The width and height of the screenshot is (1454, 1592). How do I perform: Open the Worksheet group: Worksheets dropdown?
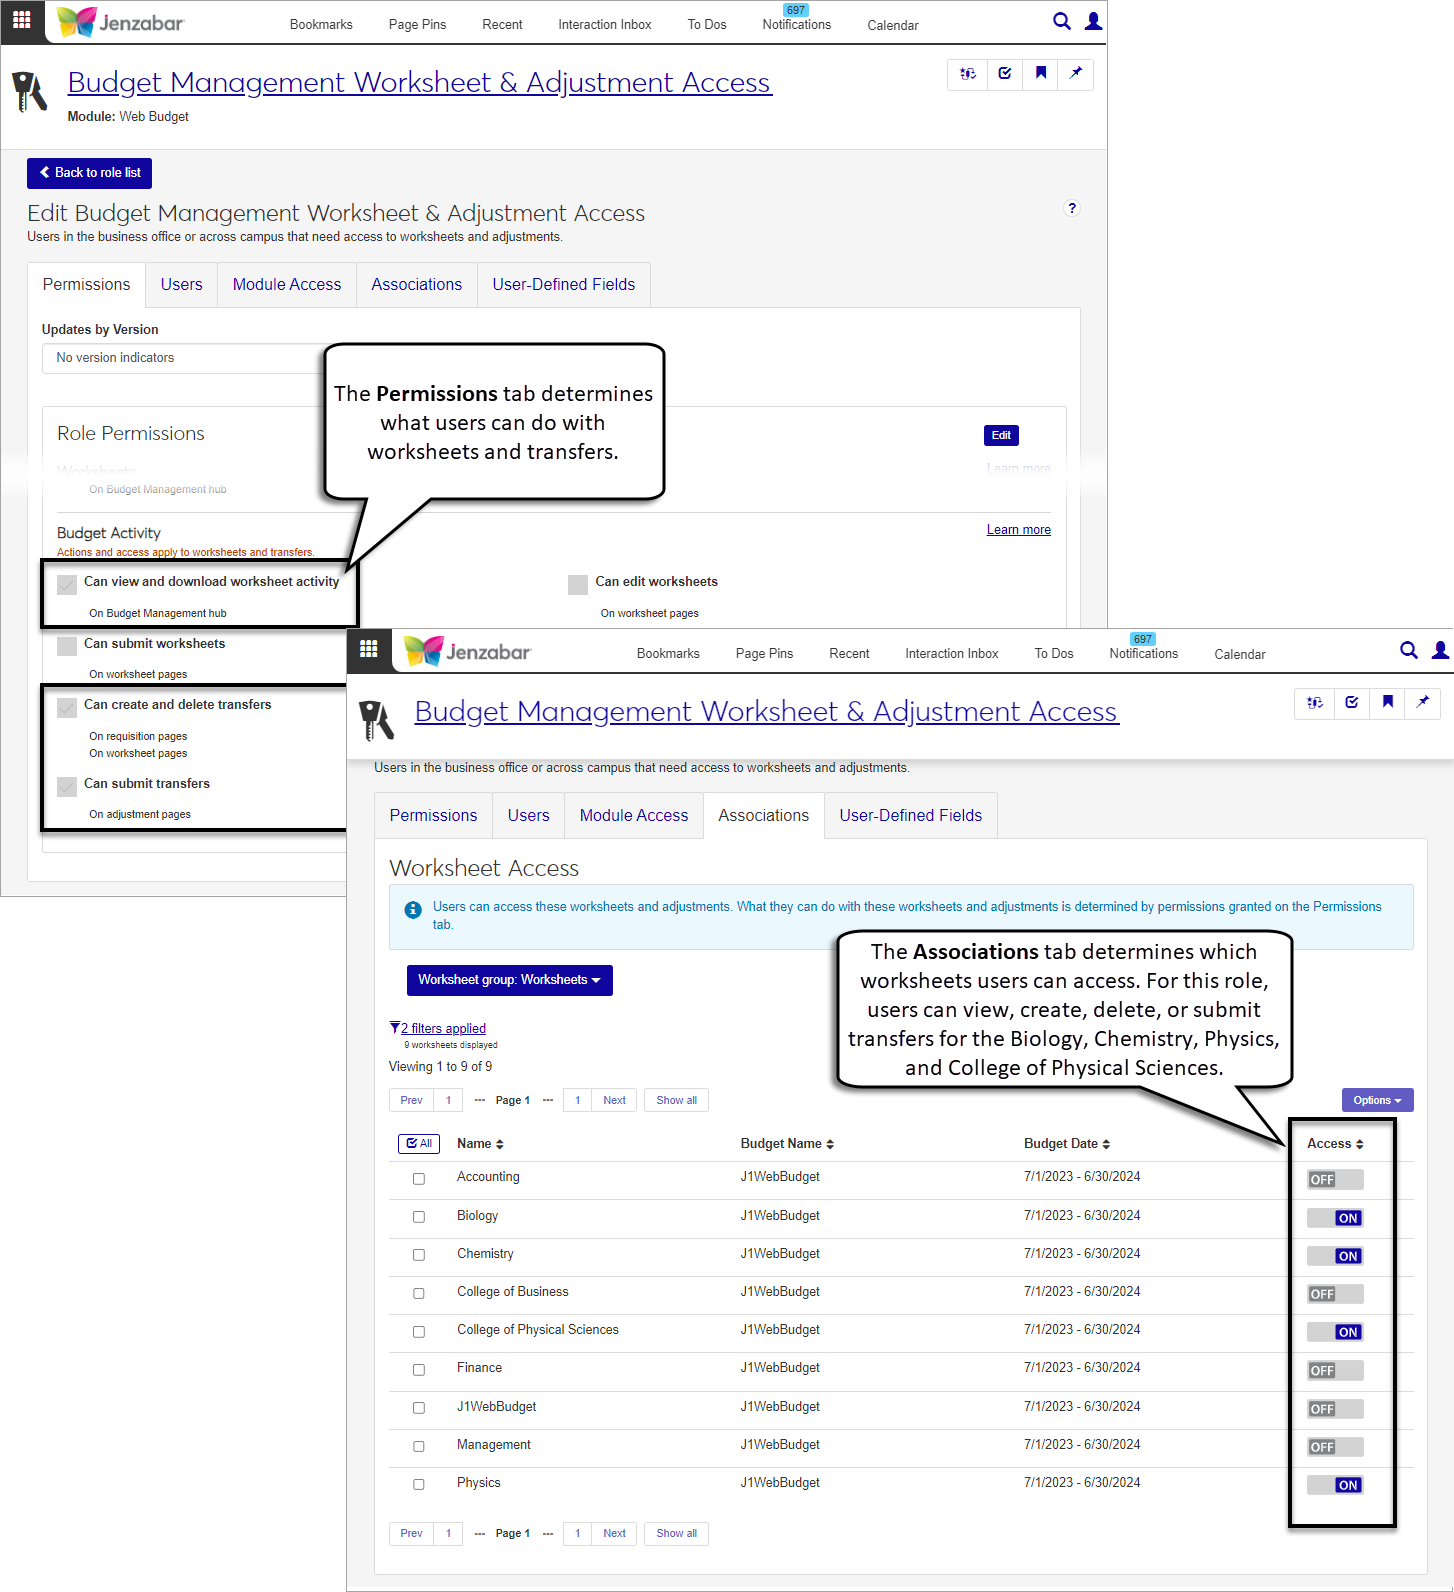pyautogui.click(x=510, y=980)
